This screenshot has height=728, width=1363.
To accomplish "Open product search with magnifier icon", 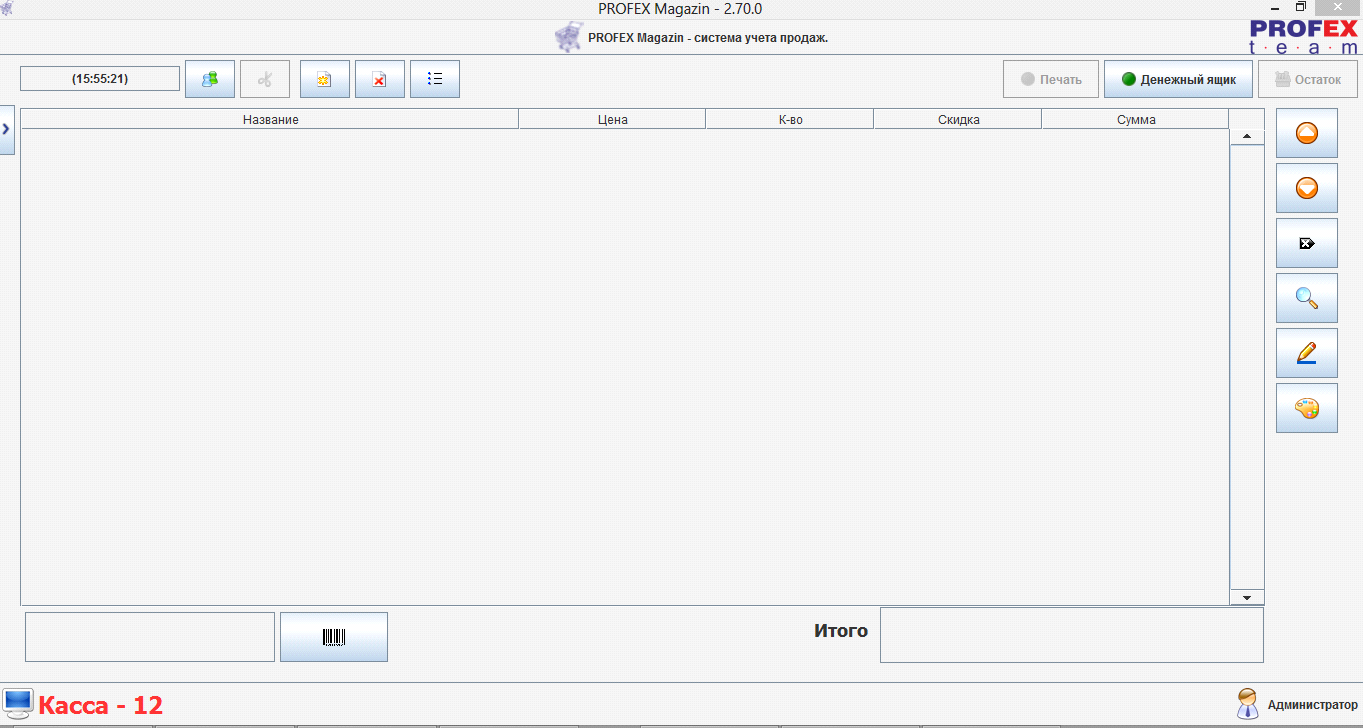I will 1307,298.
